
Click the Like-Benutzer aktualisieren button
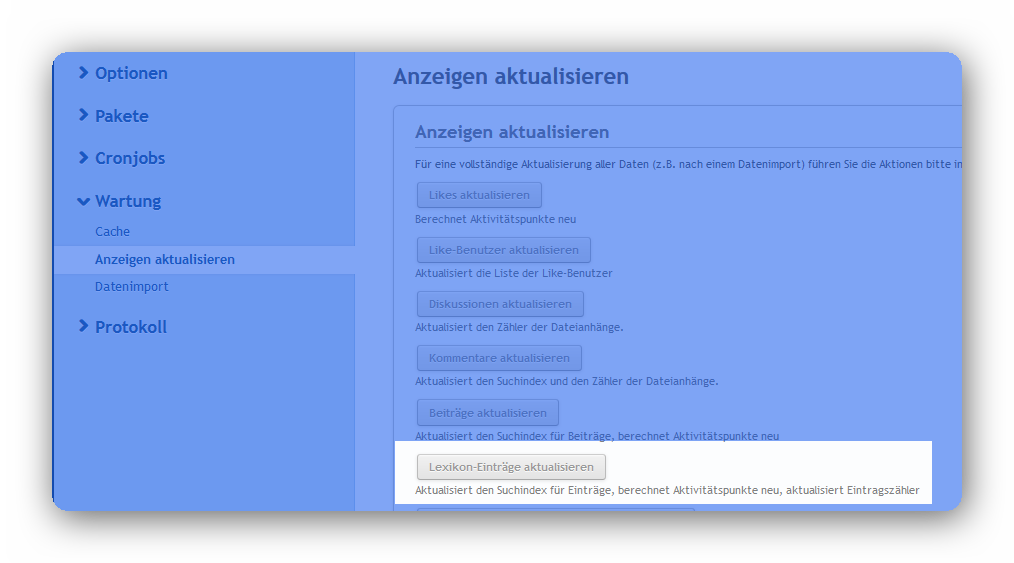pos(504,250)
